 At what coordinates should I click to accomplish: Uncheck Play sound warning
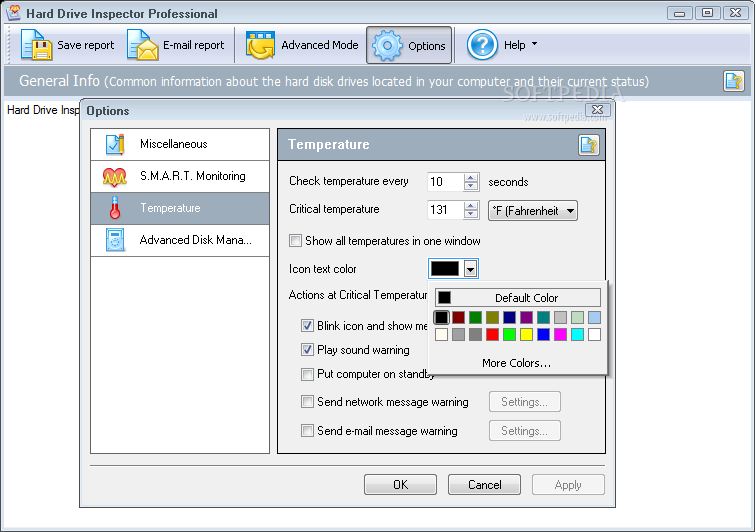coord(307,350)
